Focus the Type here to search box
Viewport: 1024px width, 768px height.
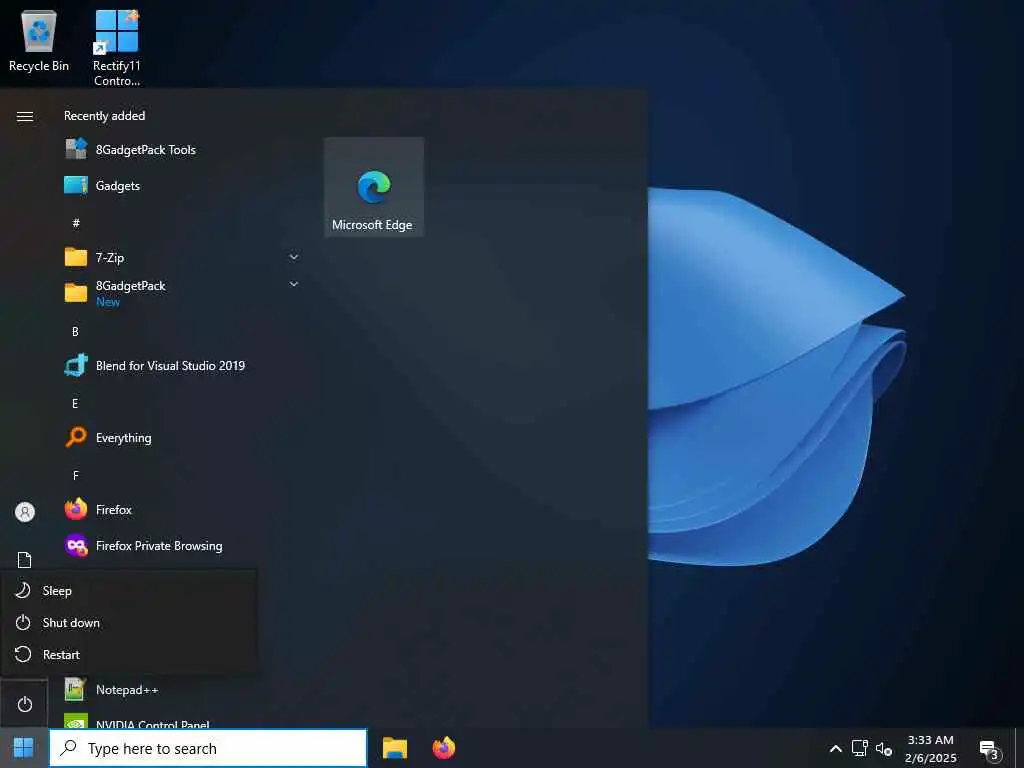208,748
